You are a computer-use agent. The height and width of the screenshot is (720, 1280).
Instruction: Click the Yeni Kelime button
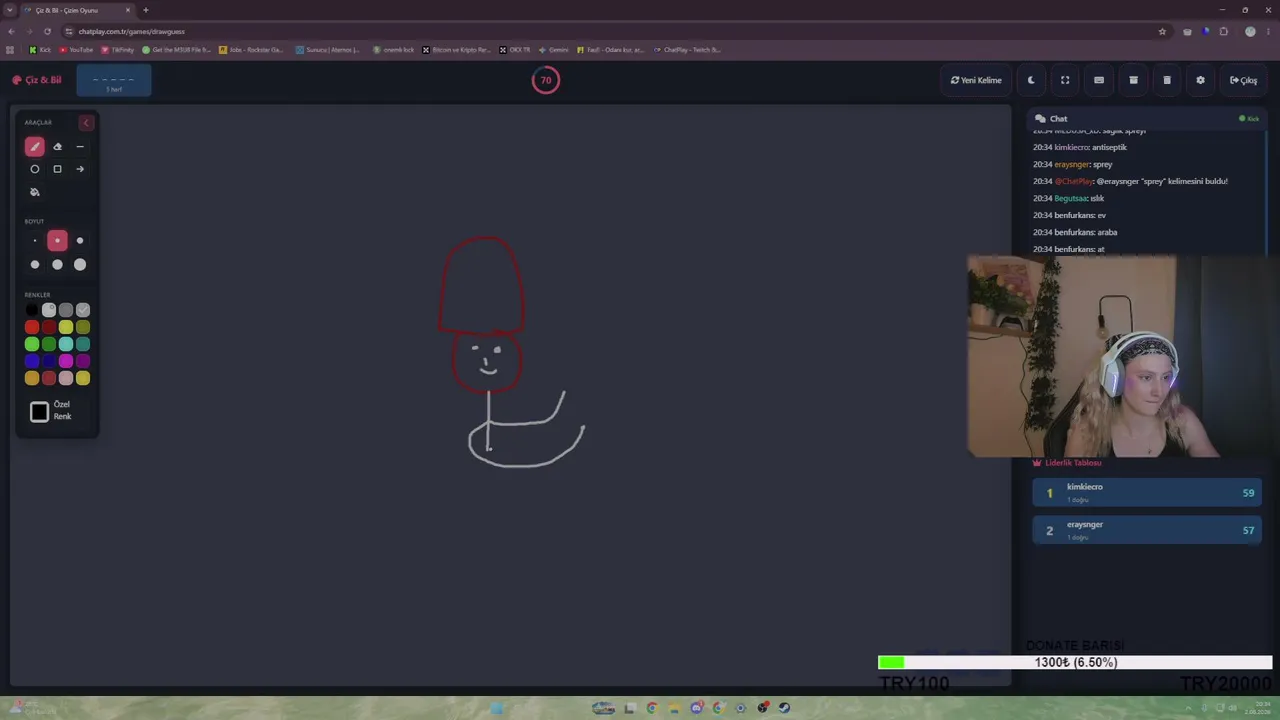point(976,80)
